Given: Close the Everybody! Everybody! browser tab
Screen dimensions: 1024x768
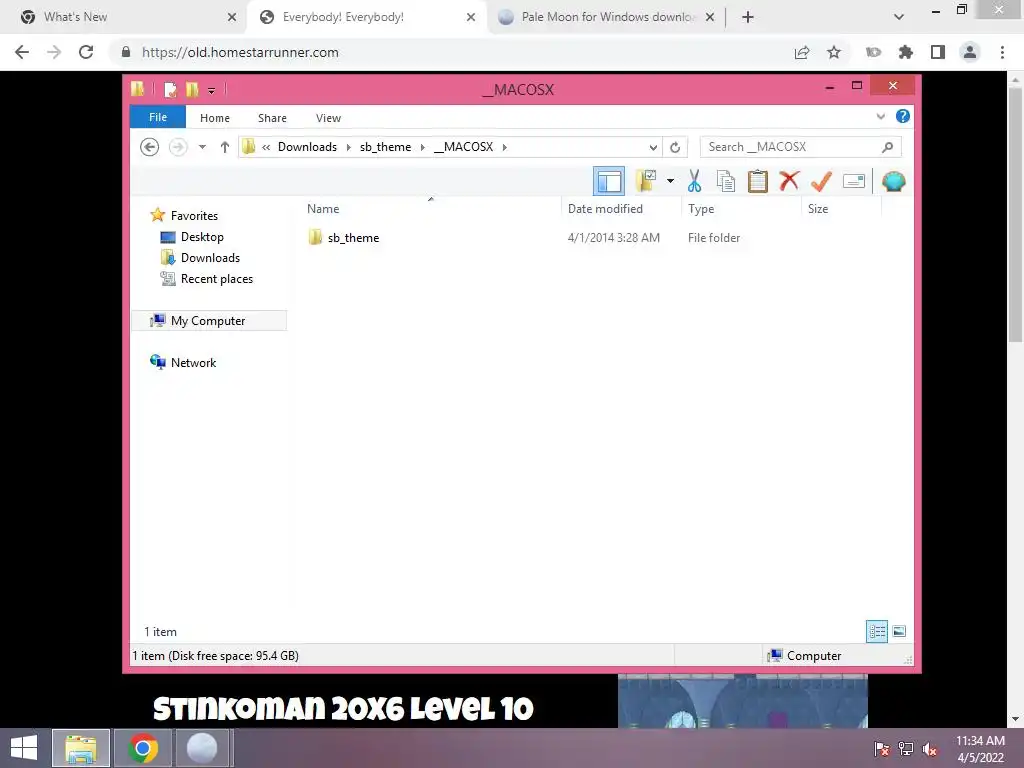Looking at the screenshot, I should (471, 18).
